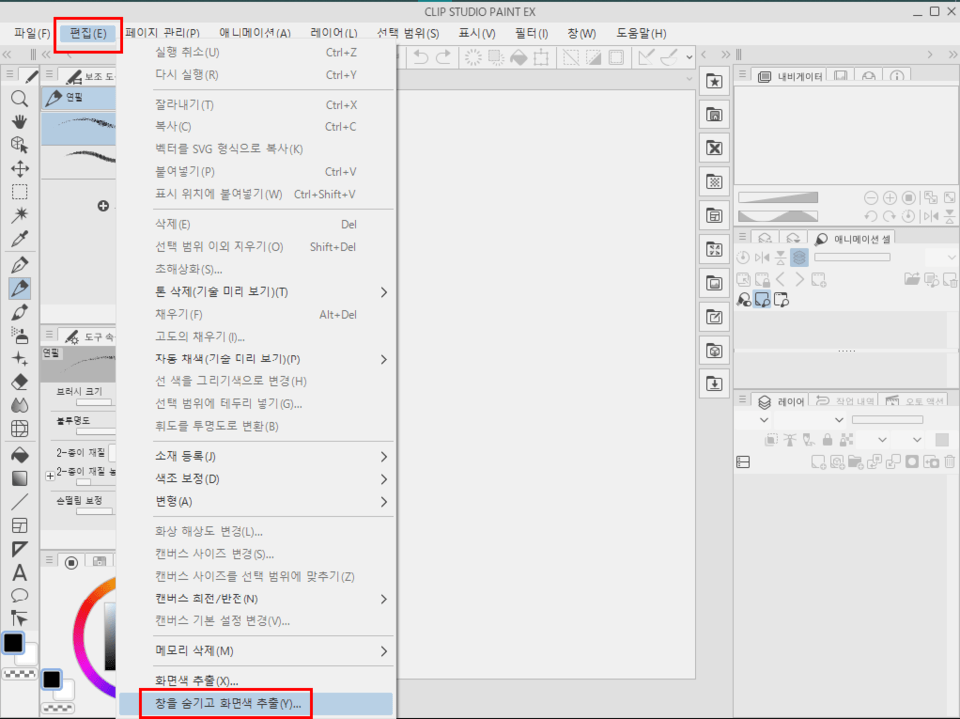
Task: Click 화면색 추출(X)... menu entry
Action: (x=196, y=682)
